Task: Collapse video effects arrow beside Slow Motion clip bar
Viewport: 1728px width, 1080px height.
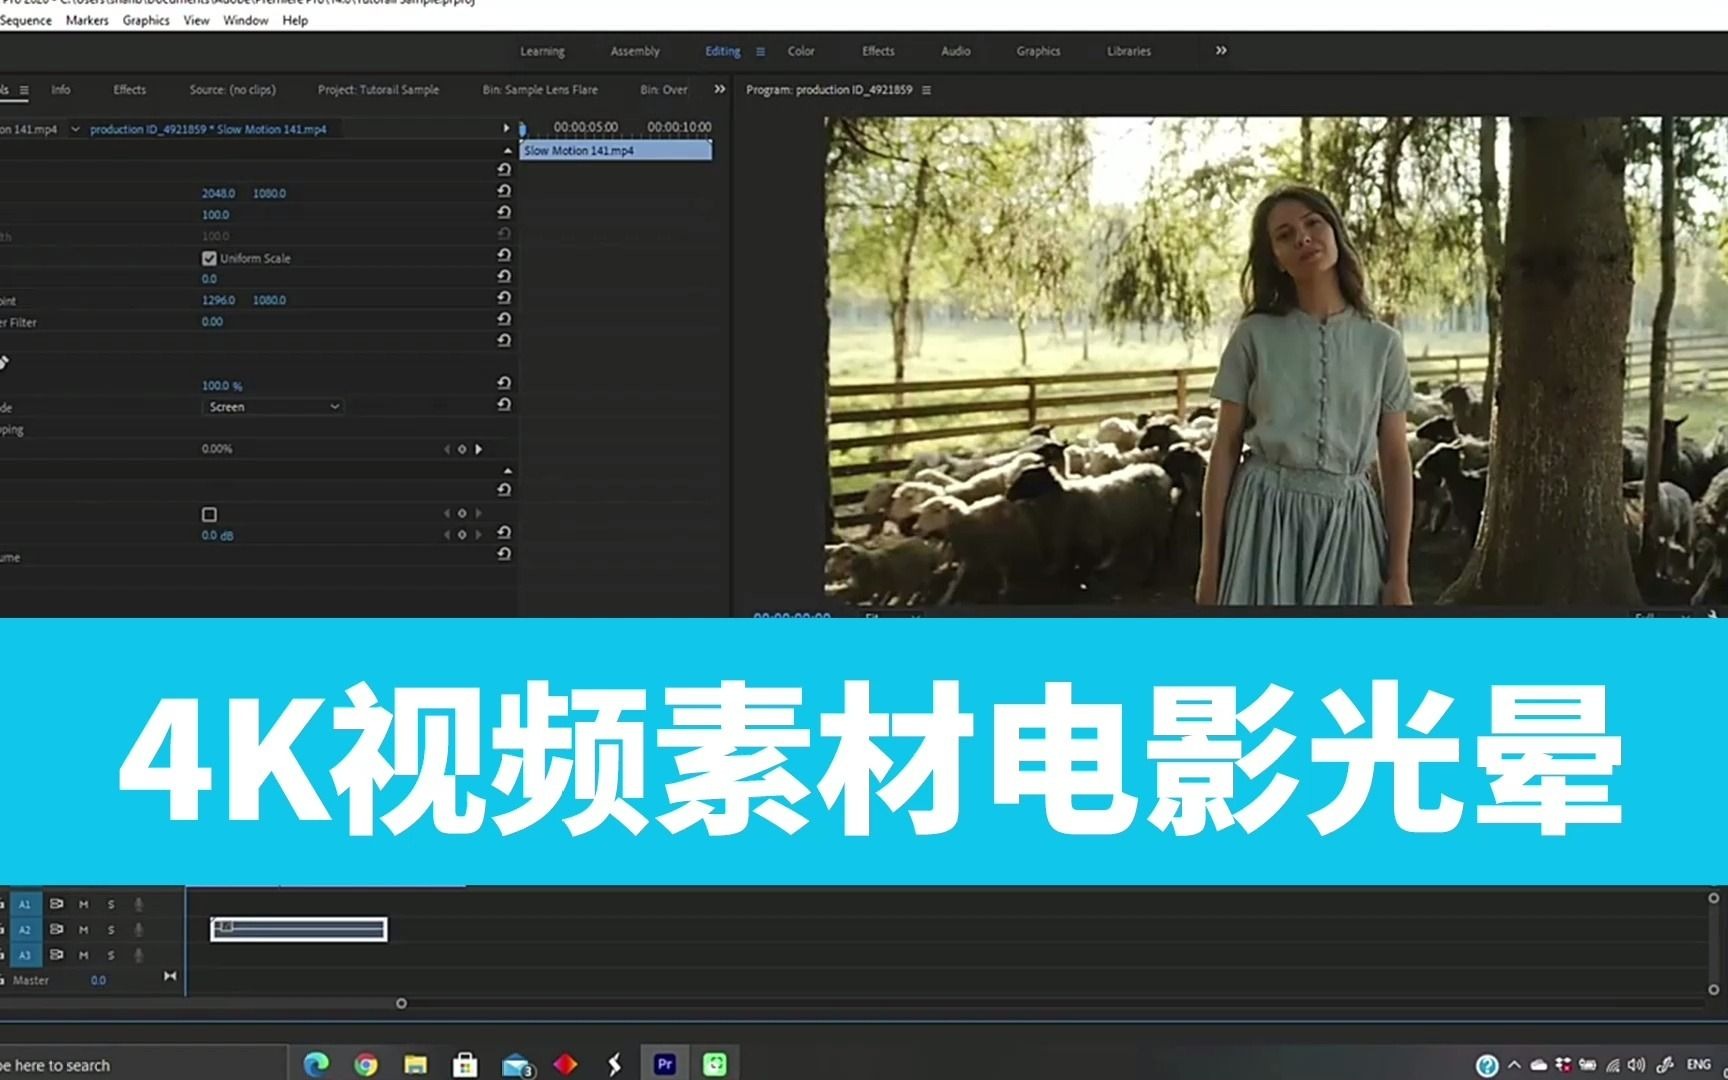Action: [508, 150]
